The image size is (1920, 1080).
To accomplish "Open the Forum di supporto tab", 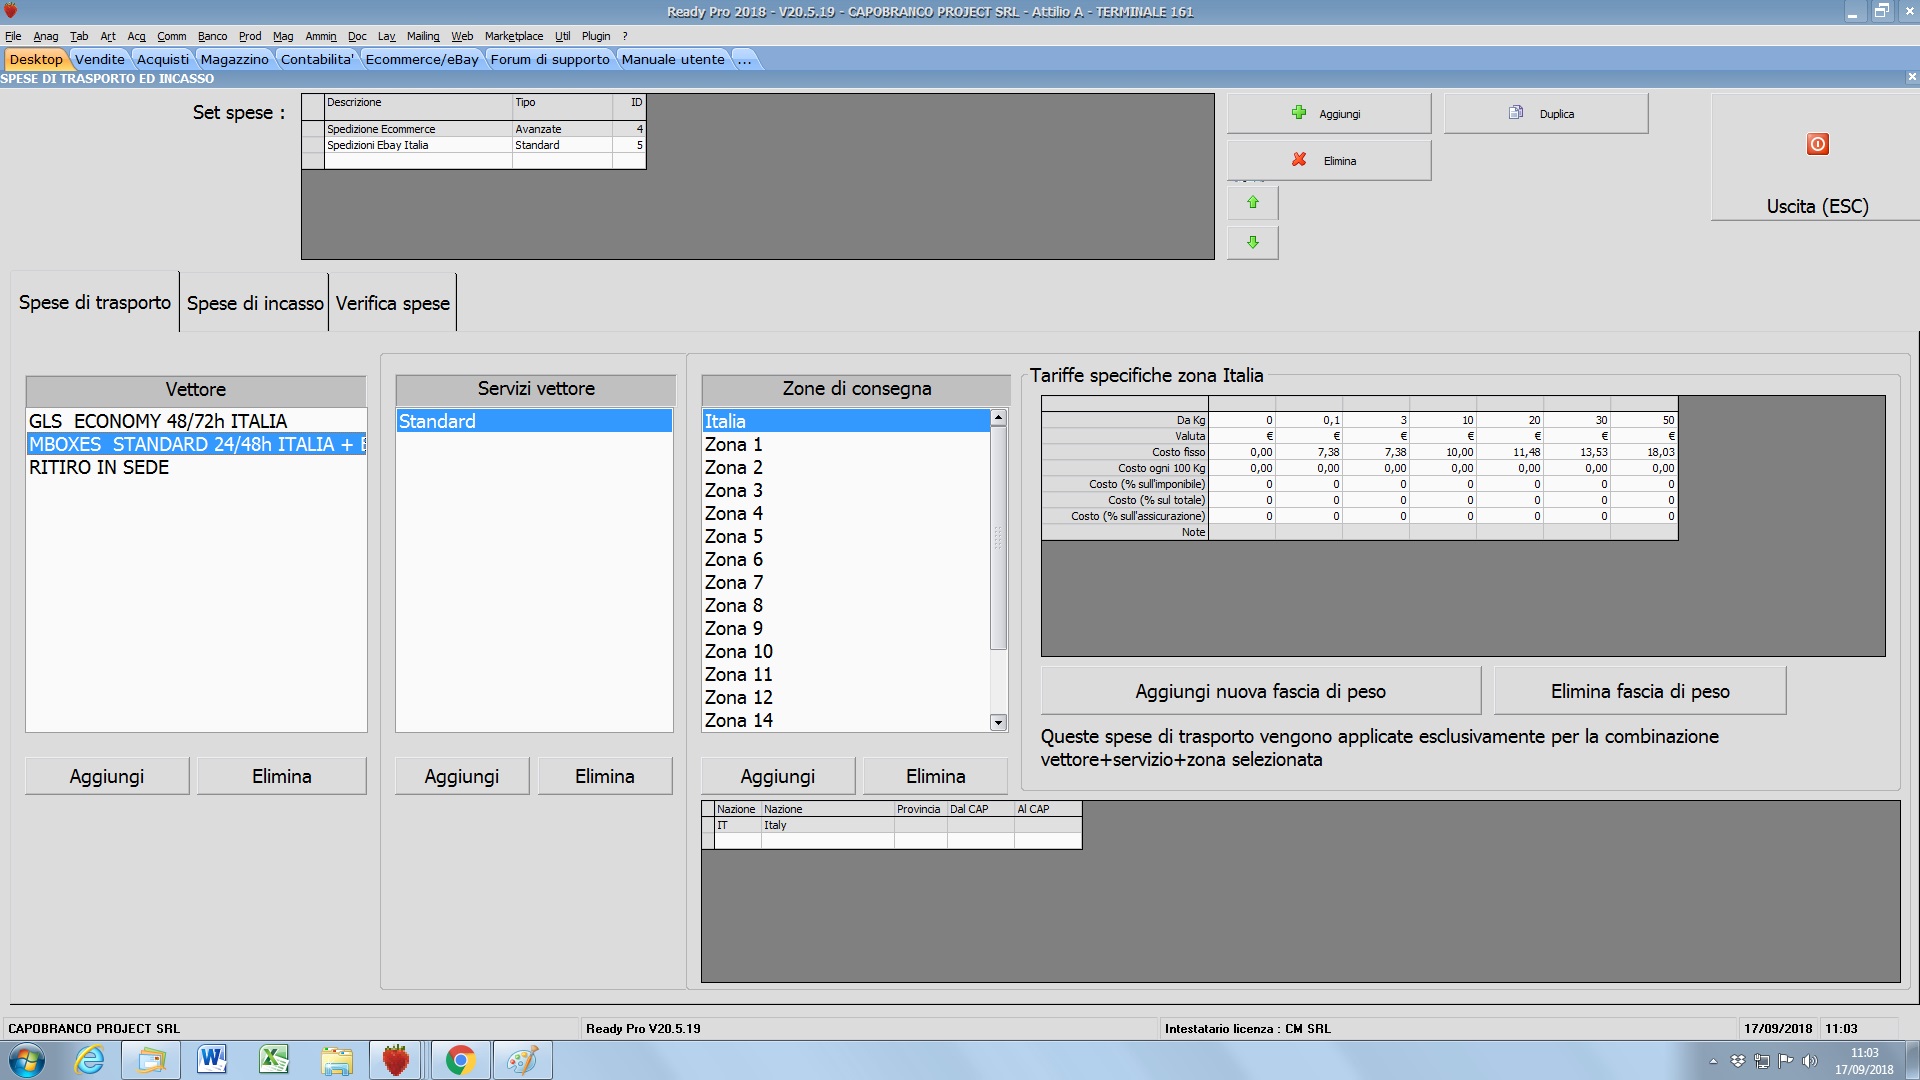I will click(x=550, y=59).
